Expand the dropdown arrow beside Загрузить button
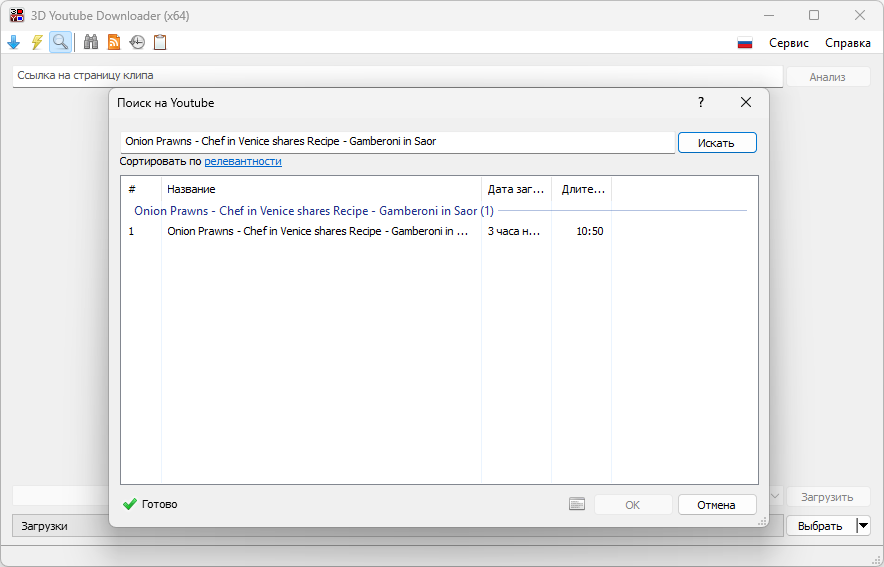The image size is (884, 567). pos(775,497)
